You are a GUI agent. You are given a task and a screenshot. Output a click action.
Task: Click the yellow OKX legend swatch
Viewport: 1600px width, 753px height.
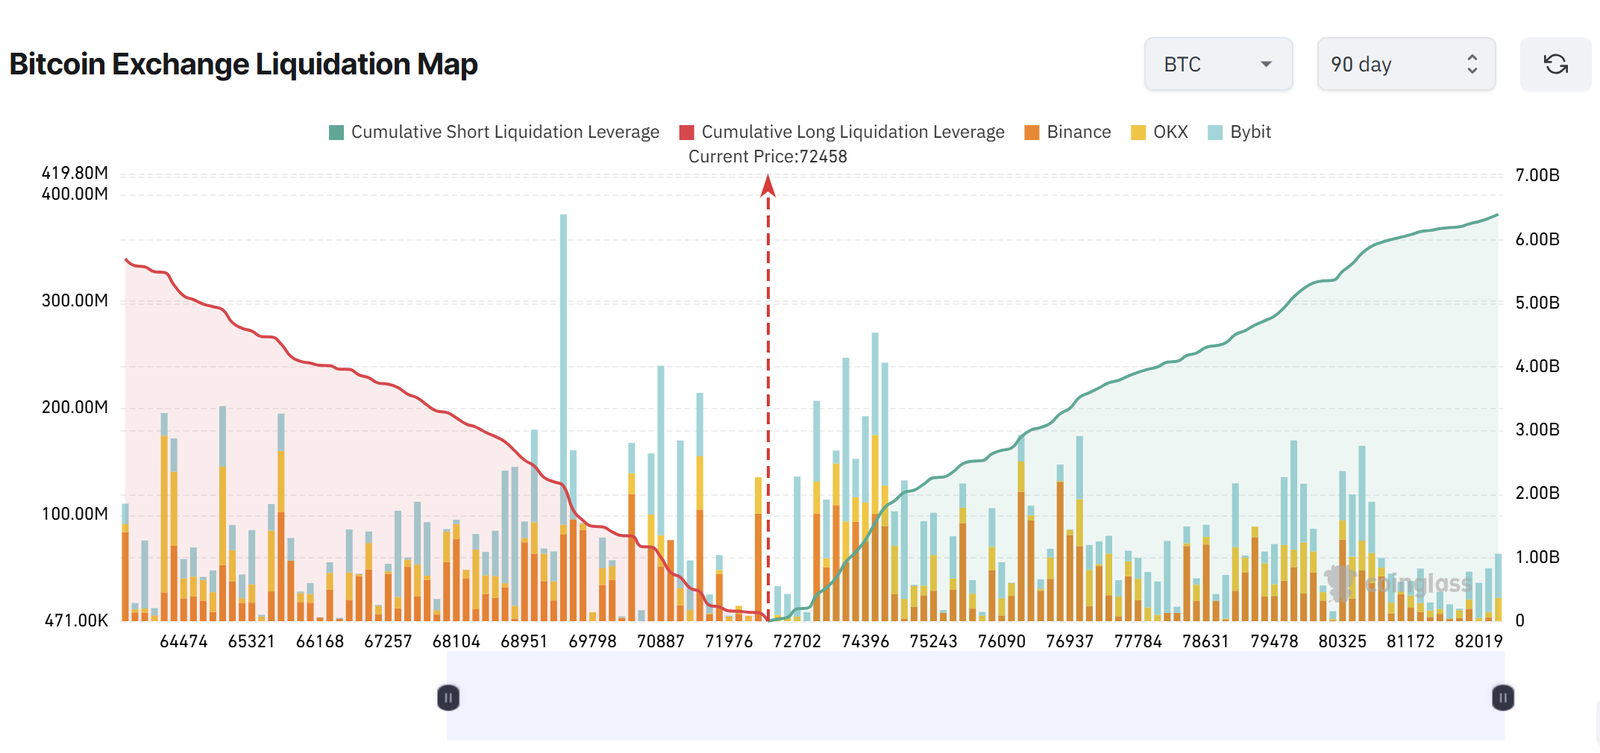coord(1138,132)
